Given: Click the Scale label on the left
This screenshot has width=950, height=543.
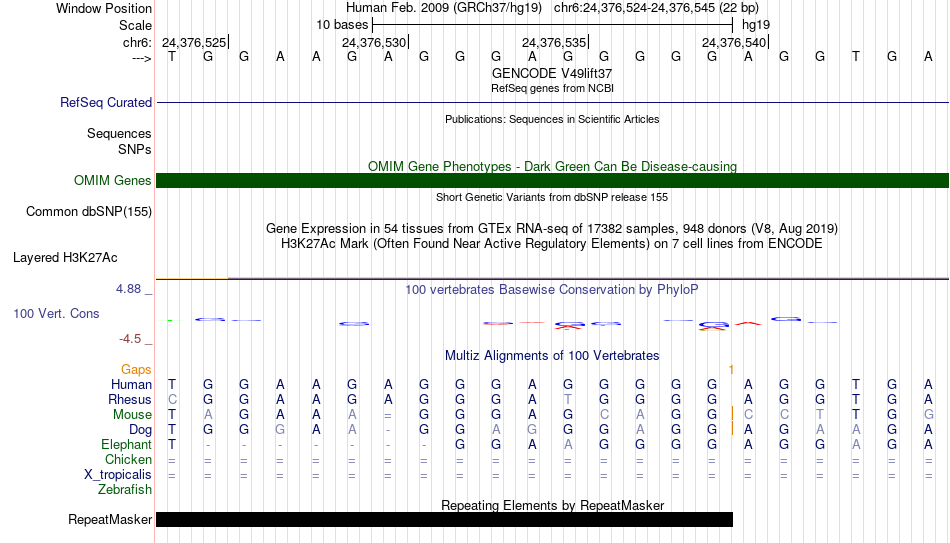Looking at the screenshot, I should pos(135,25).
